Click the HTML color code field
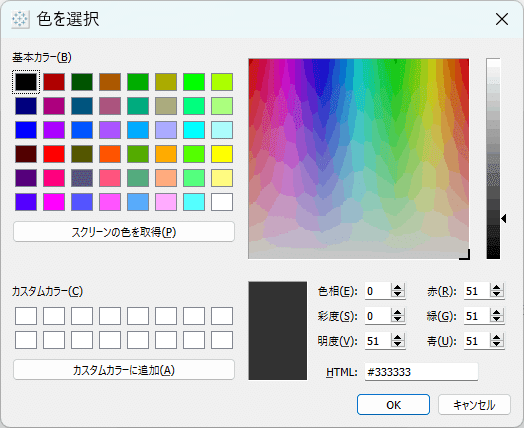Screen dimensions: 524x428 coord(421,372)
